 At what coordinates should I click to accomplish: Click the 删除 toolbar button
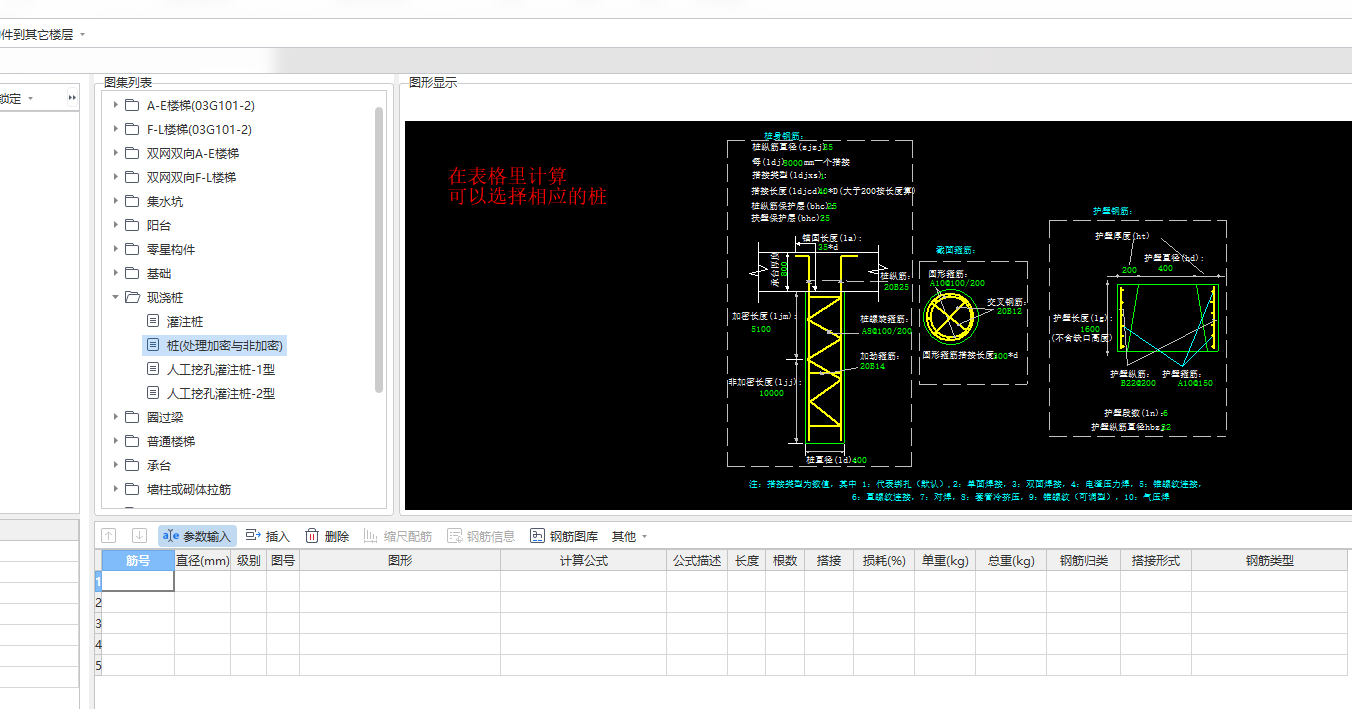pyautogui.click(x=327, y=536)
